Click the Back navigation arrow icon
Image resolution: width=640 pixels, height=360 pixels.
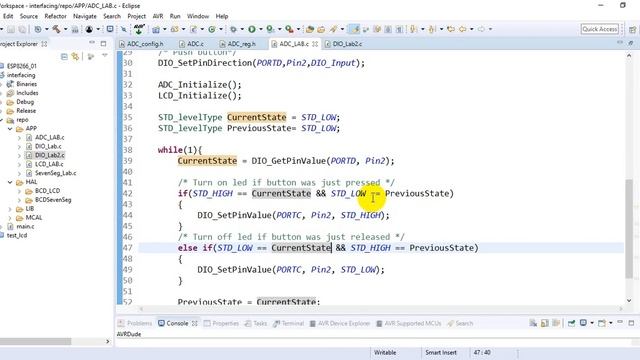point(462,29)
